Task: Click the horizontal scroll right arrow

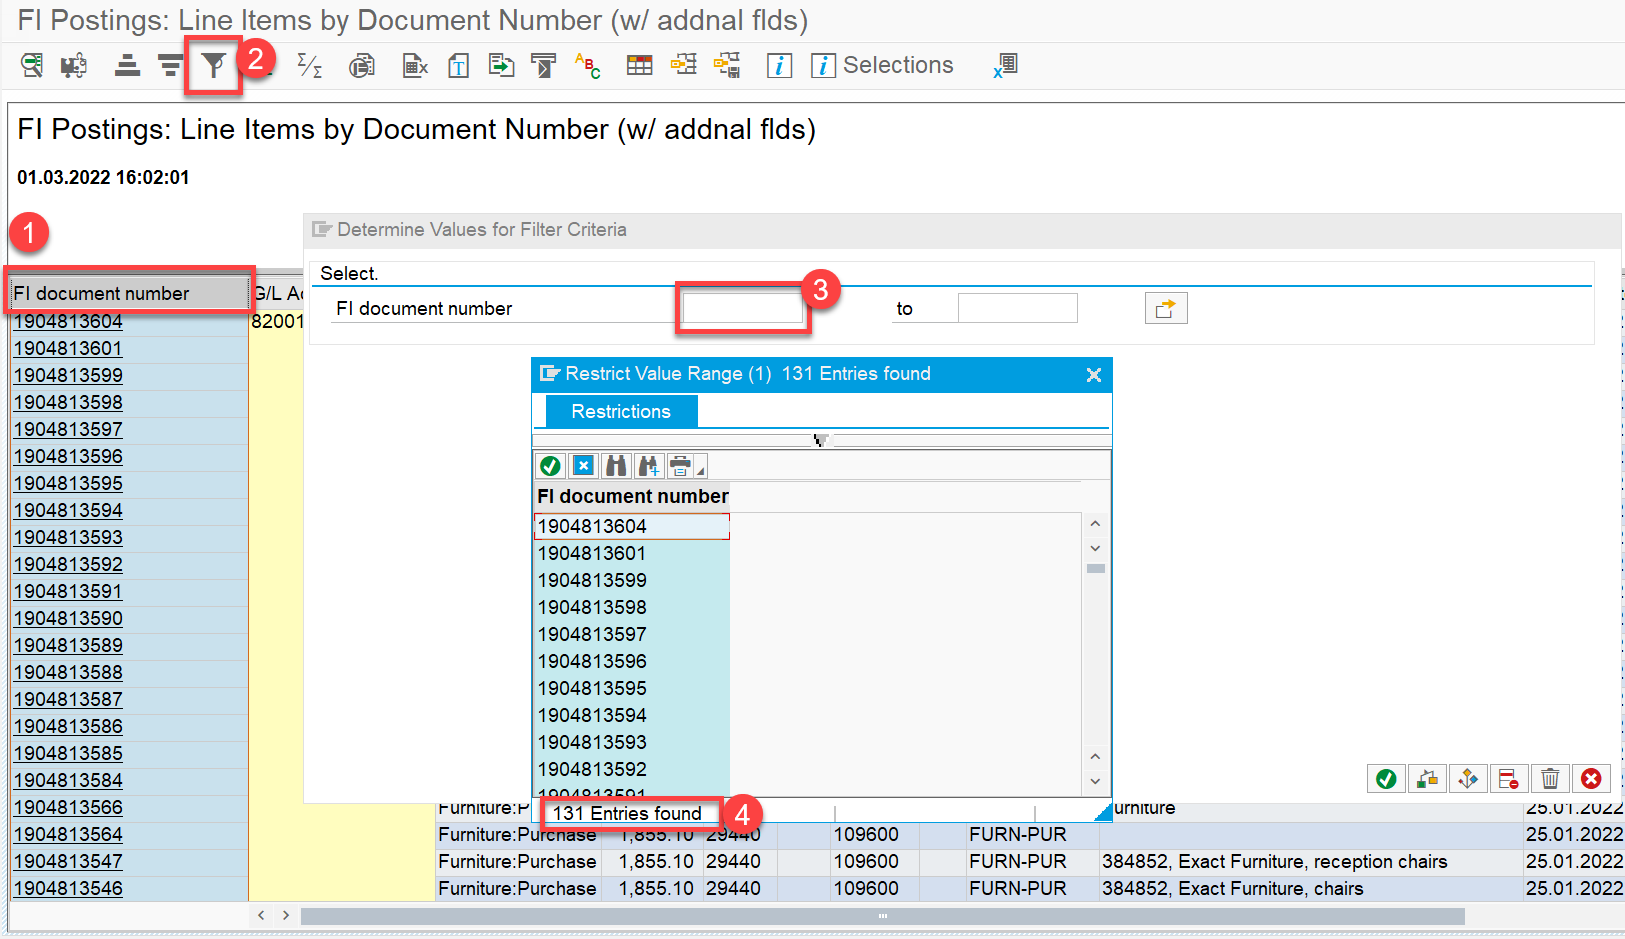Action: (286, 915)
